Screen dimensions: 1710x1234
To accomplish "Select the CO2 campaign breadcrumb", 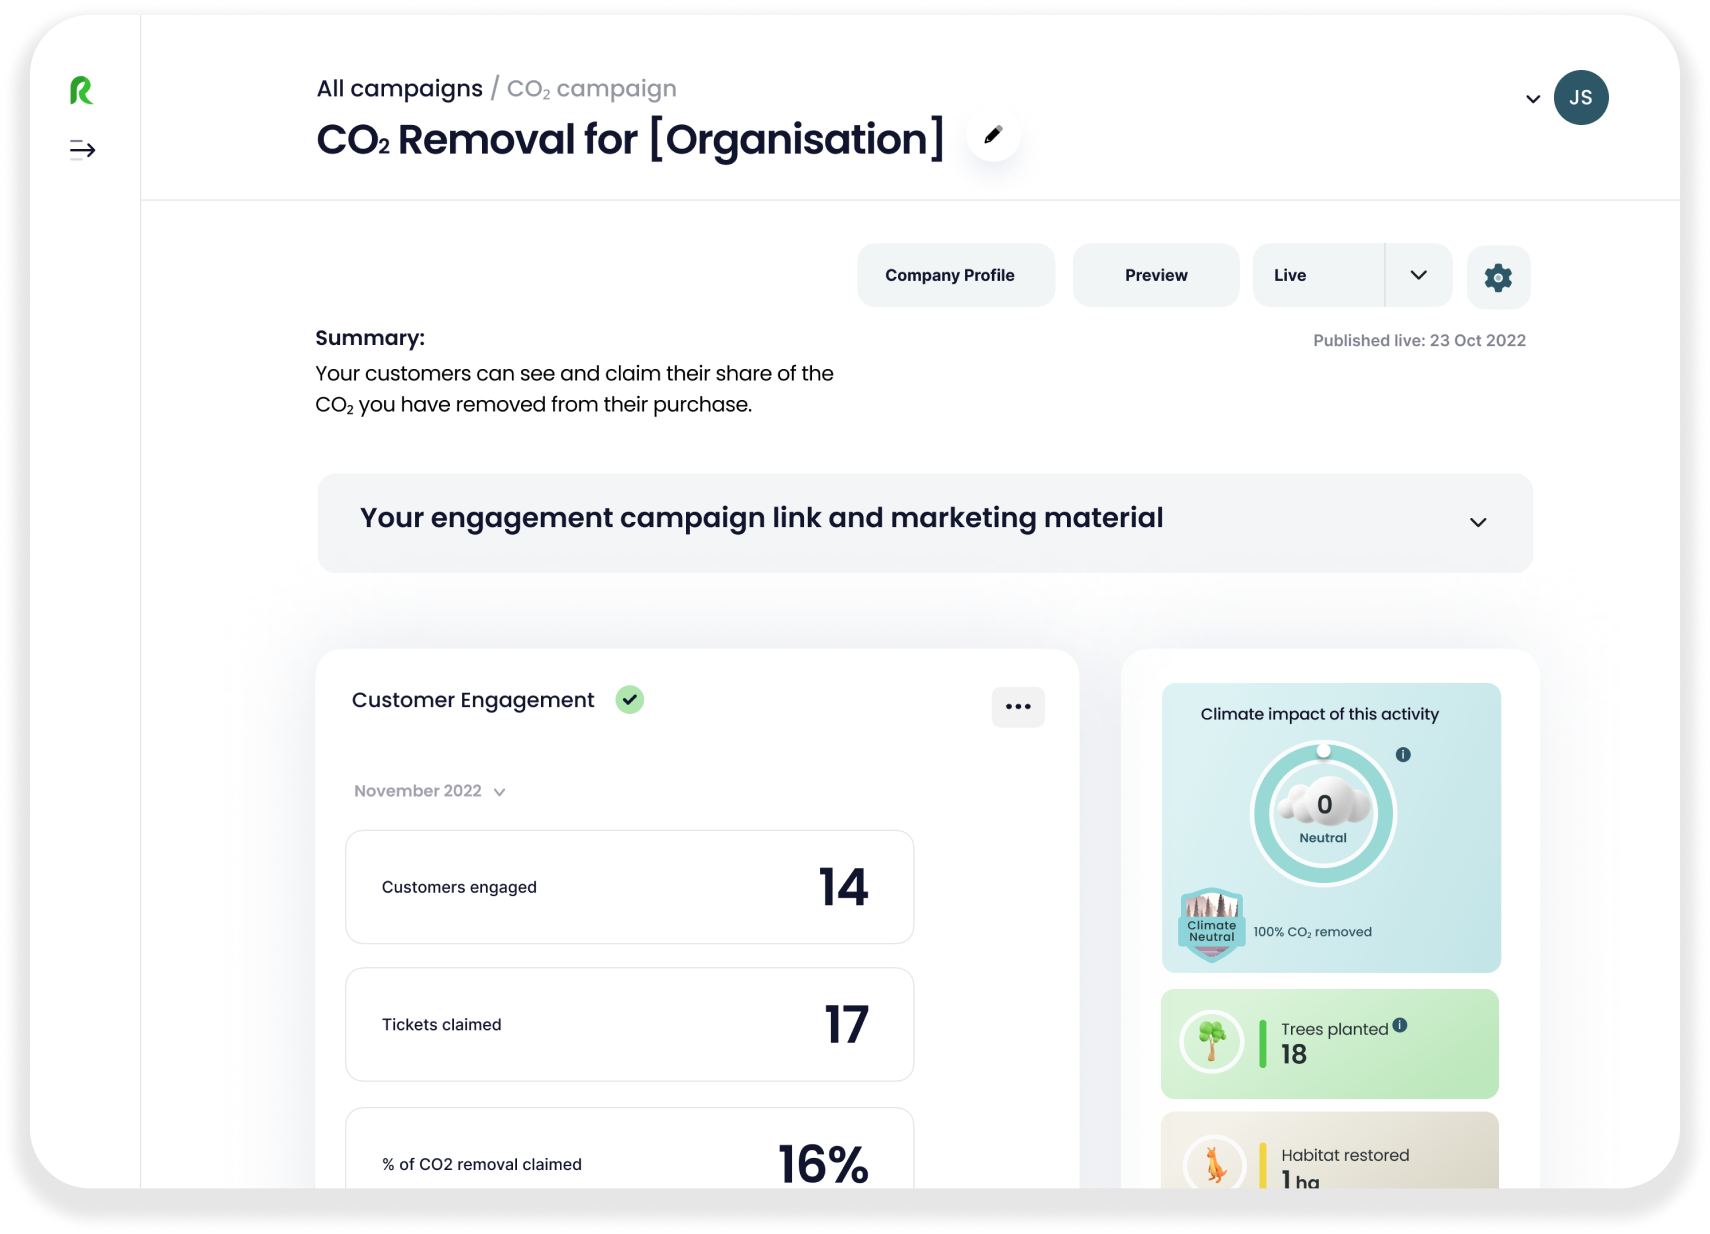I will point(591,88).
